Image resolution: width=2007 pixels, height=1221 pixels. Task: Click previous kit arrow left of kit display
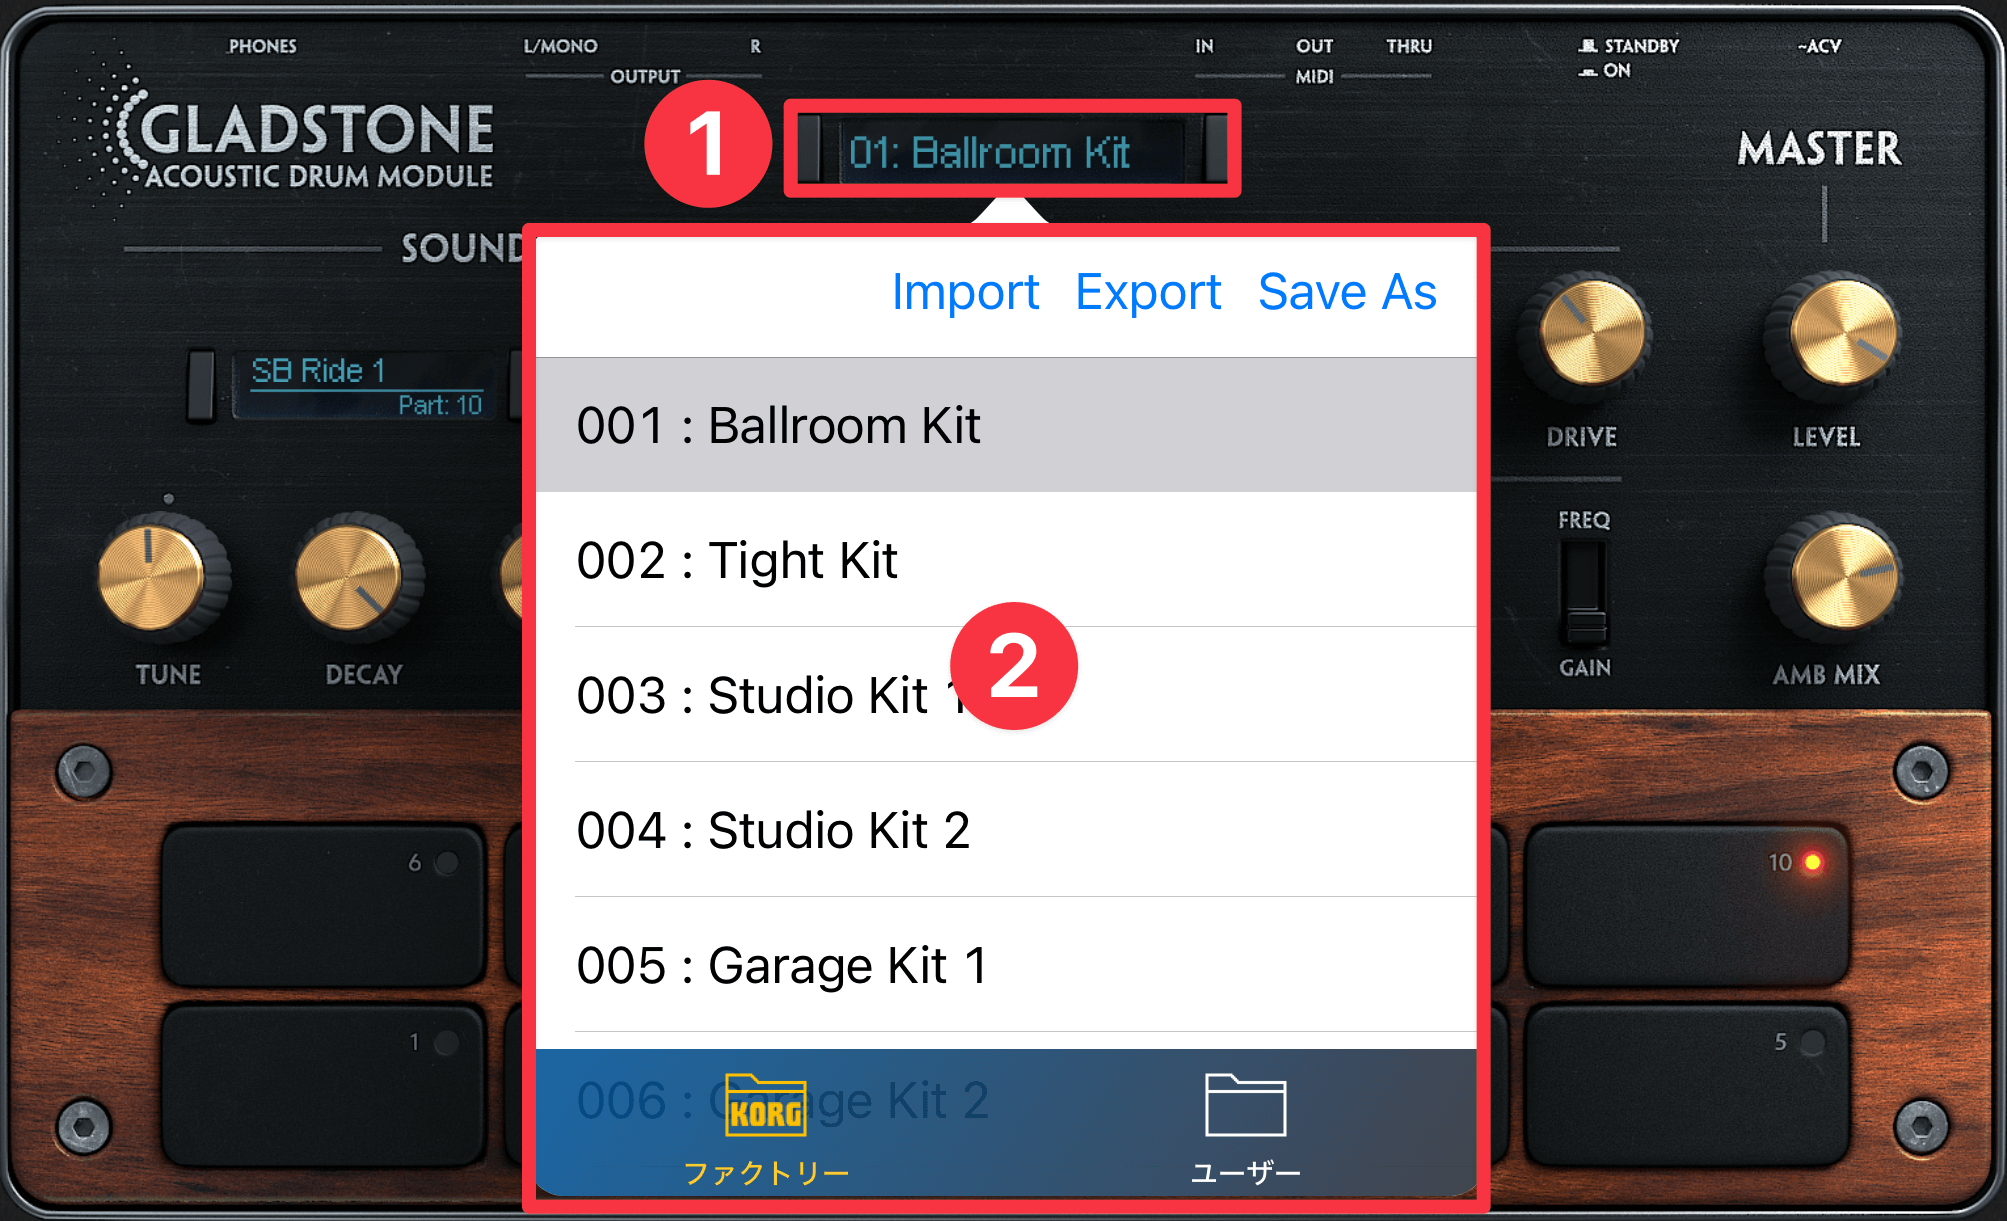tap(809, 149)
